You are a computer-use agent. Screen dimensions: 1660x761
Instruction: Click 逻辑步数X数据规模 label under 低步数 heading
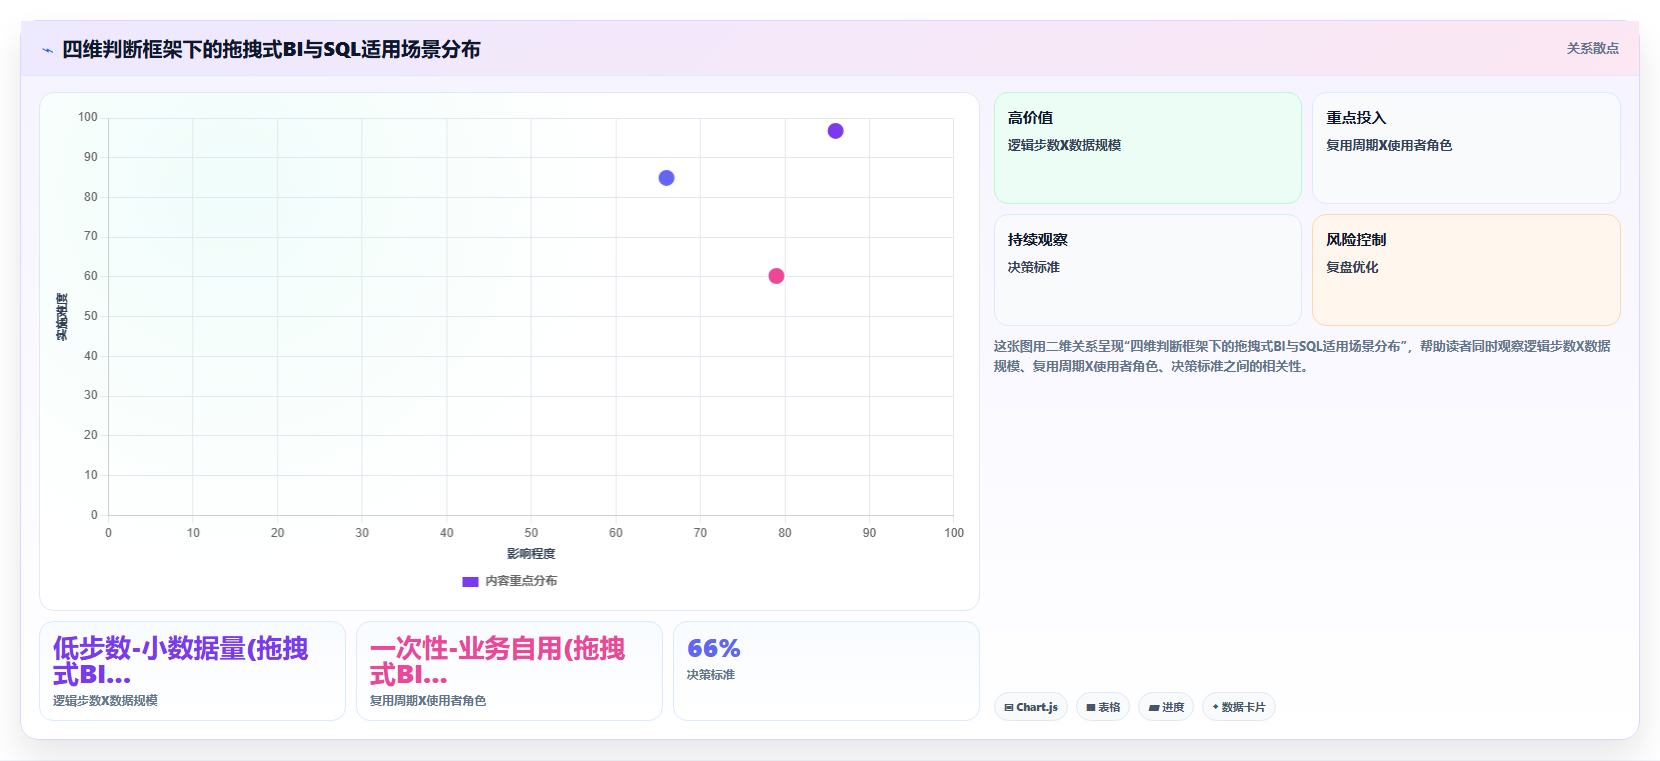[105, 701]
